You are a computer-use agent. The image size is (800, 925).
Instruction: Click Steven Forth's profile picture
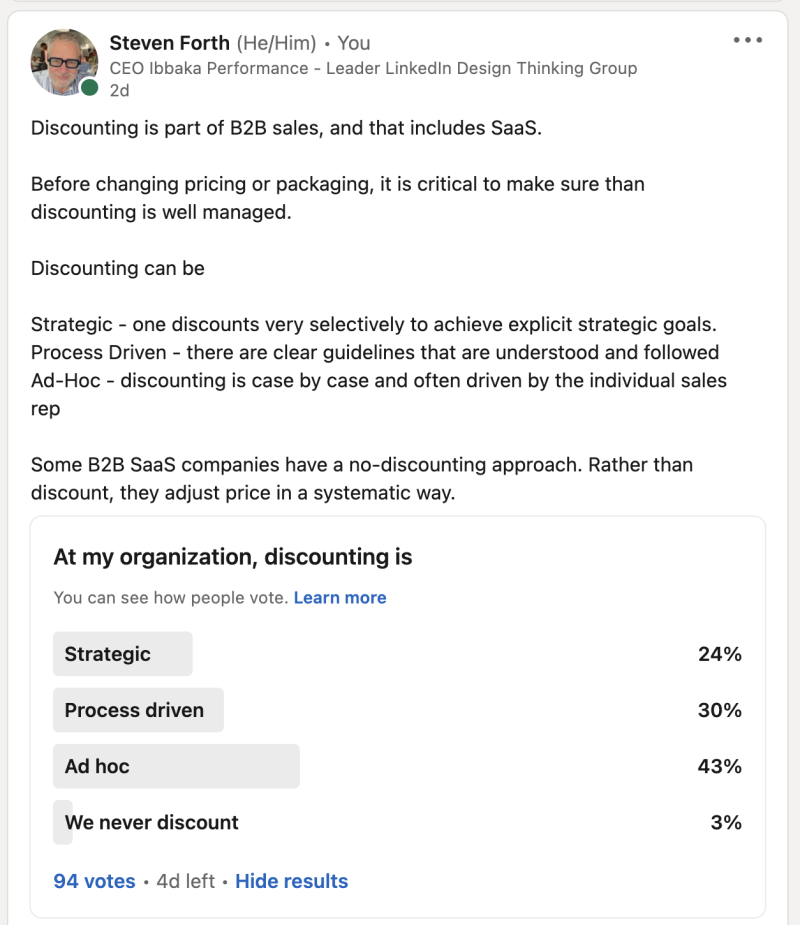coord(63,62)
